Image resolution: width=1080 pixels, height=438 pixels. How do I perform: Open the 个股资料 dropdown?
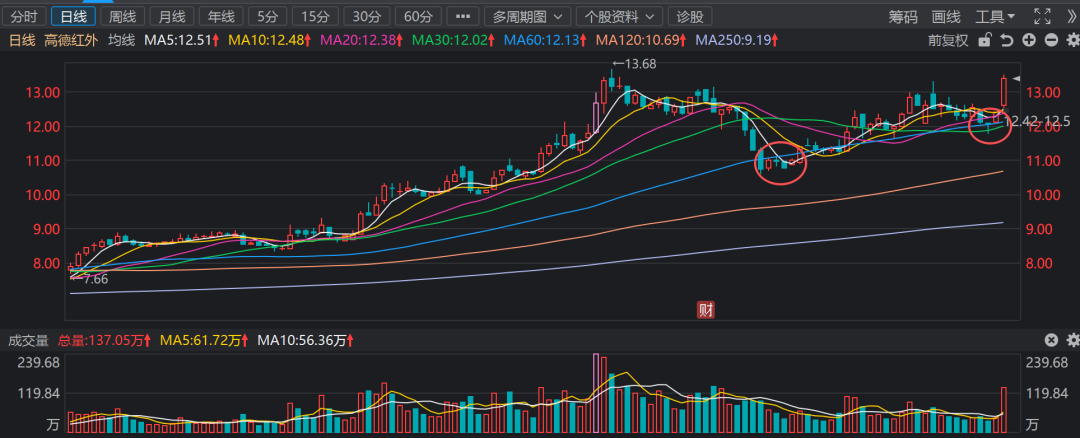(619, 17)
